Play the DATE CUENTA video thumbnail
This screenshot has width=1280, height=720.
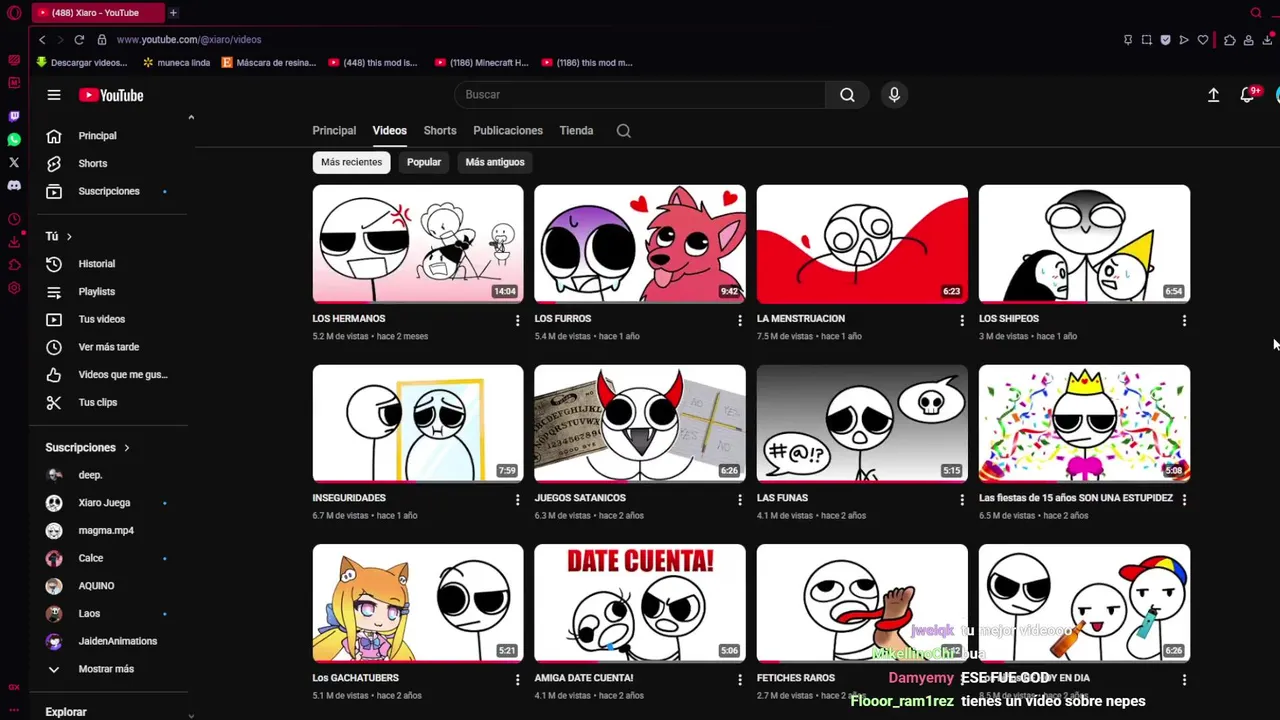(640, 603)
